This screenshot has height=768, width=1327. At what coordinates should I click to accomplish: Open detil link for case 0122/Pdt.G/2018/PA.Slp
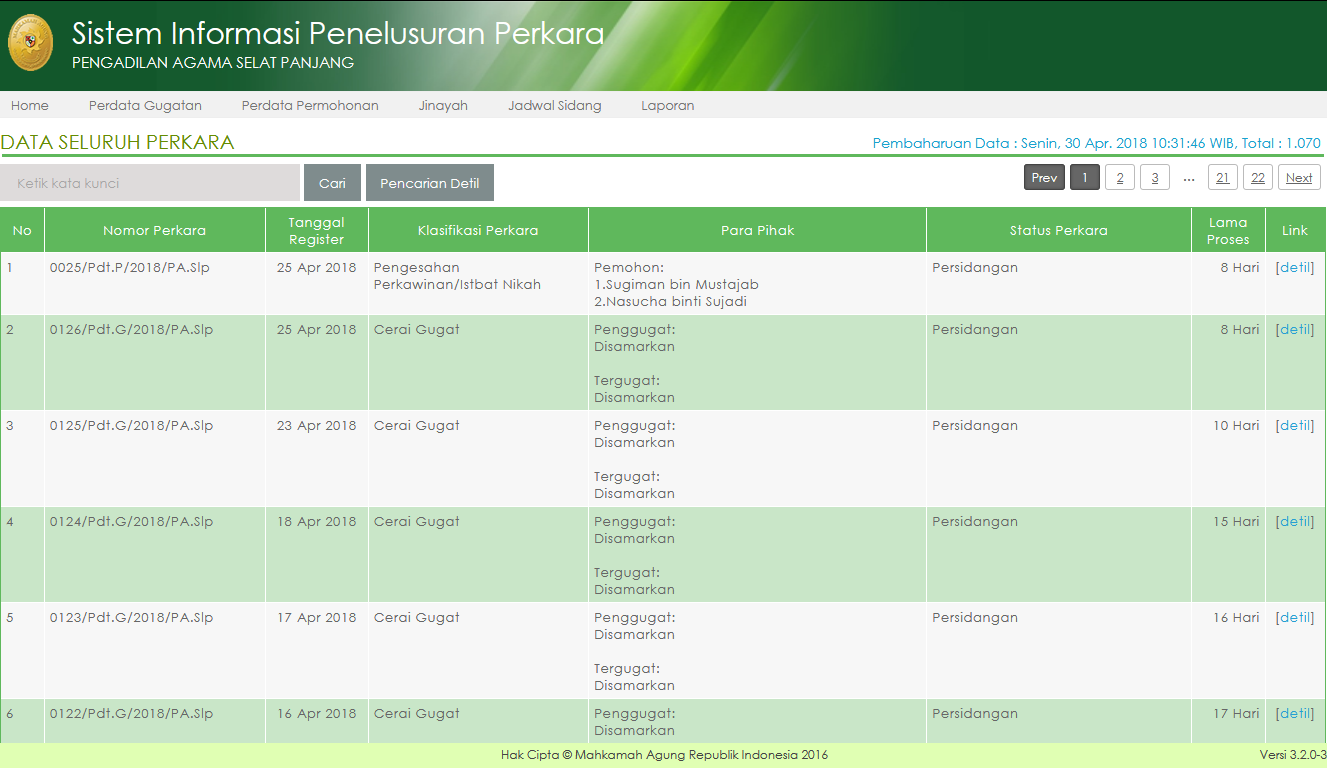[1295, 714]
